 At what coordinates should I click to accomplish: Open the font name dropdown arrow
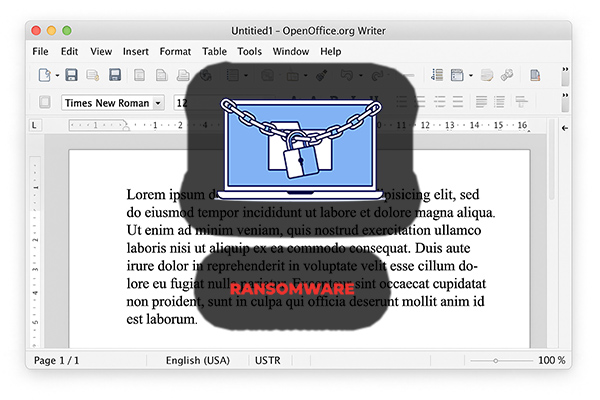[x=158, y=103]
